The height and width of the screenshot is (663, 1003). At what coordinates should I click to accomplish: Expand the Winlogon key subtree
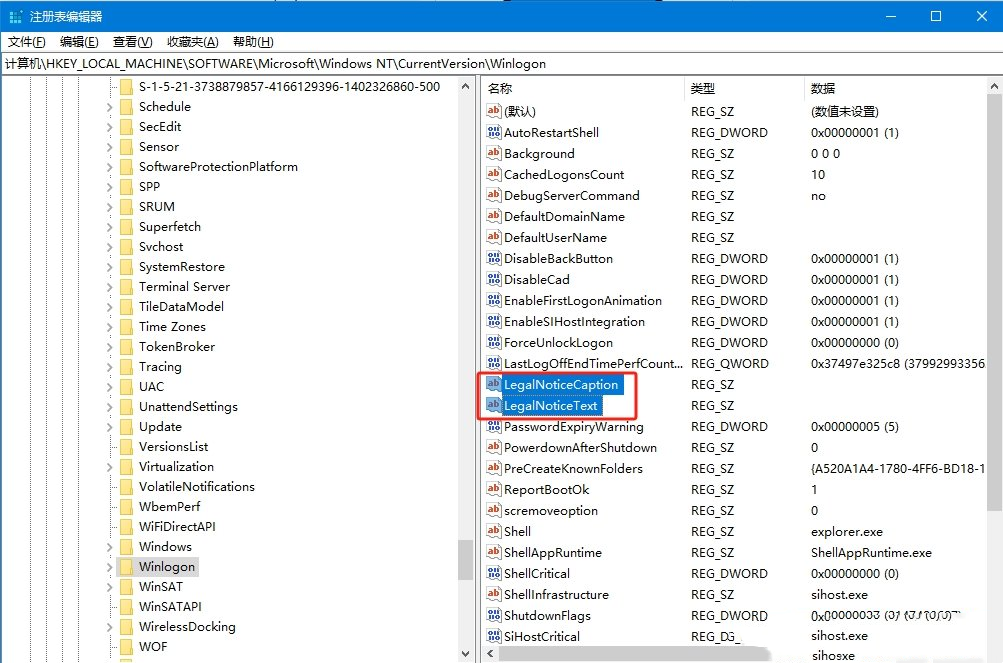coord(109,567)
